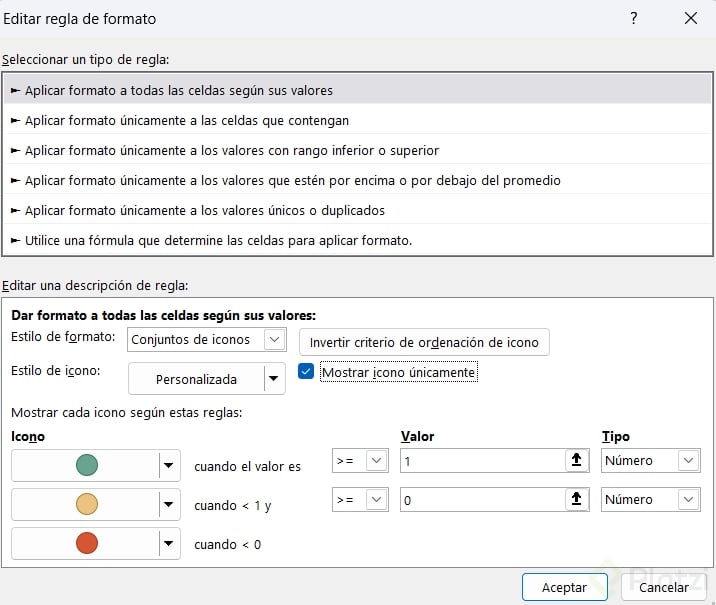Click the help question mark icon
Screen dimensions: 716x605
tap(634, 19)
